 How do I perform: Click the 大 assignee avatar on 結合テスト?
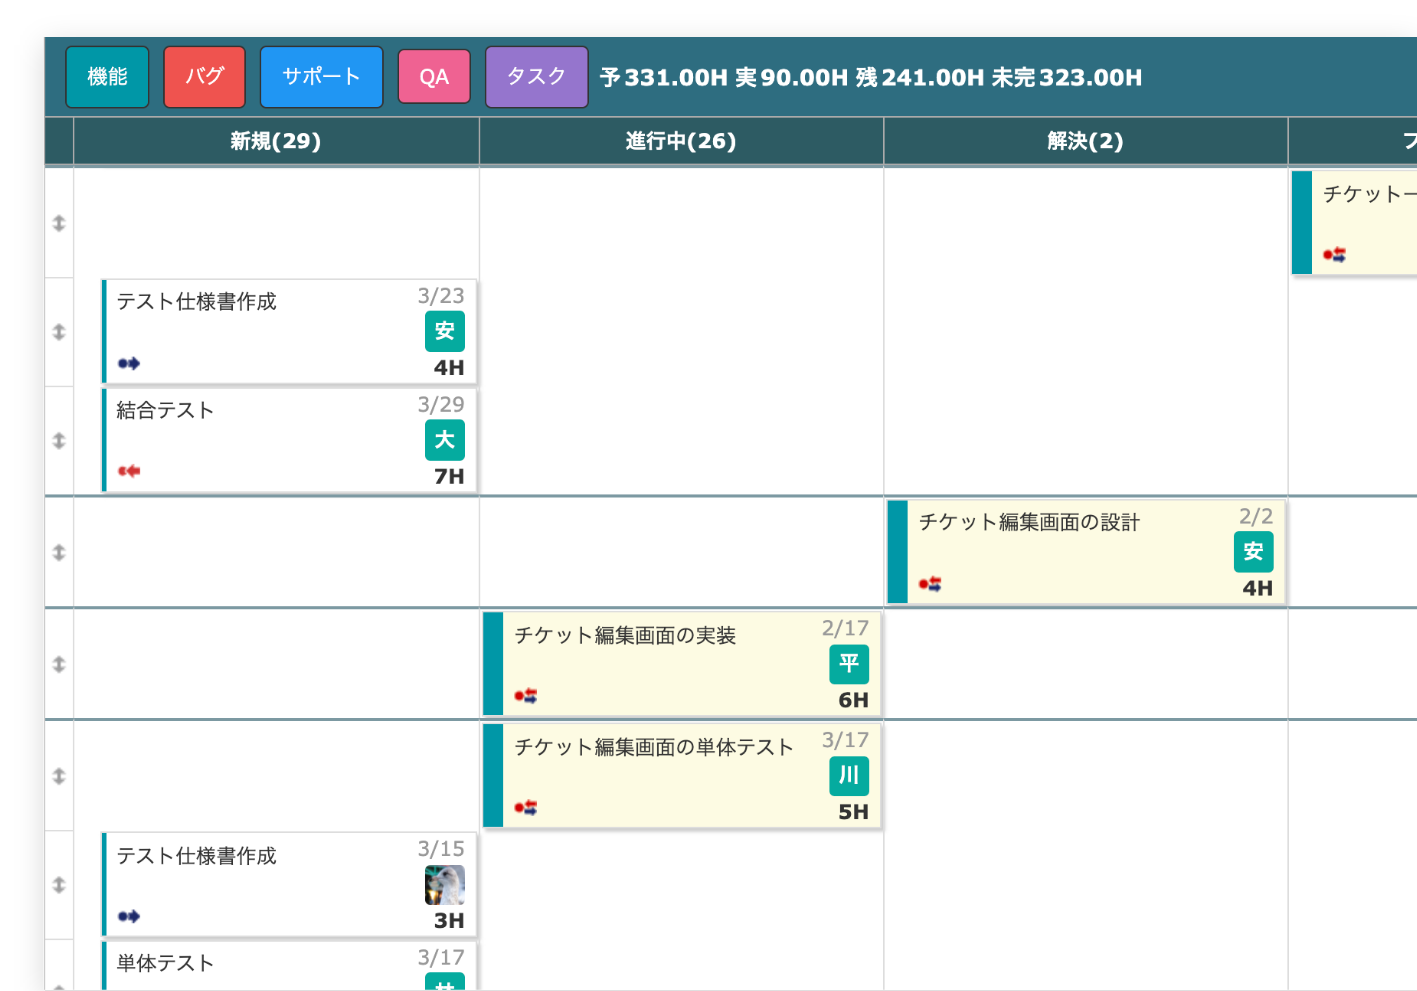point(445,440)
